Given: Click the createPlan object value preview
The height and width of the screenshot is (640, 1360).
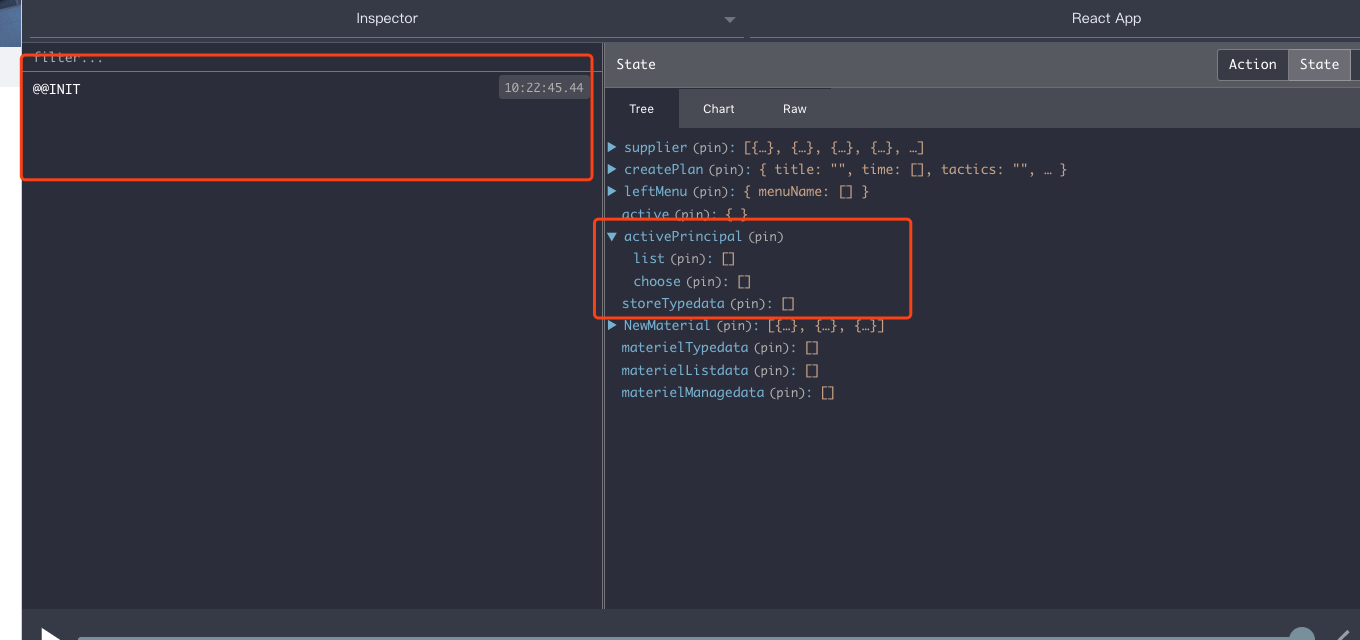Looking at the screenshot, I should [913, 170].
